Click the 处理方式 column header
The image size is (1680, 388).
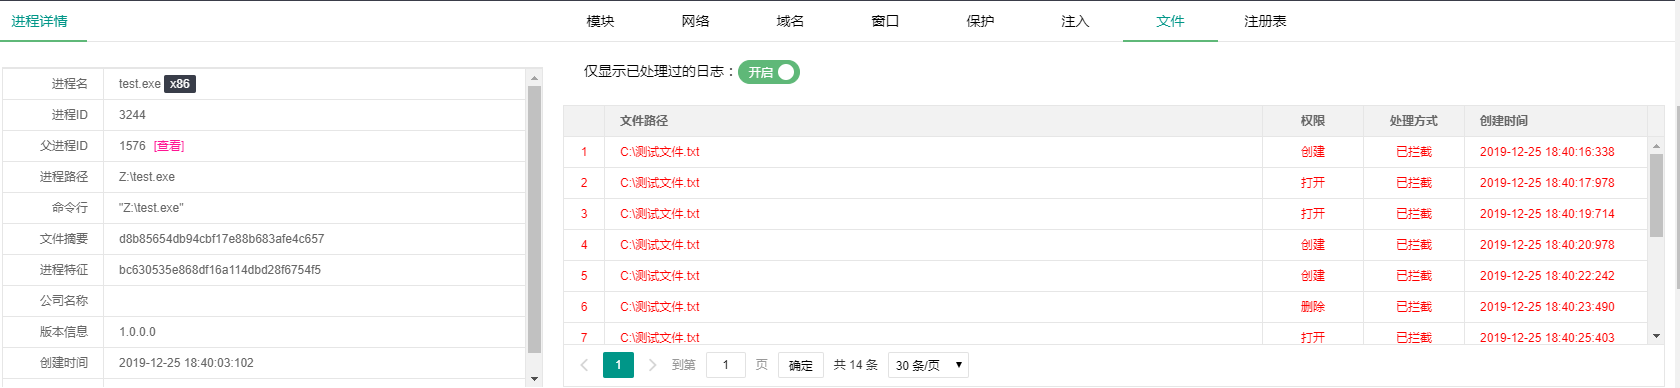1414,121
